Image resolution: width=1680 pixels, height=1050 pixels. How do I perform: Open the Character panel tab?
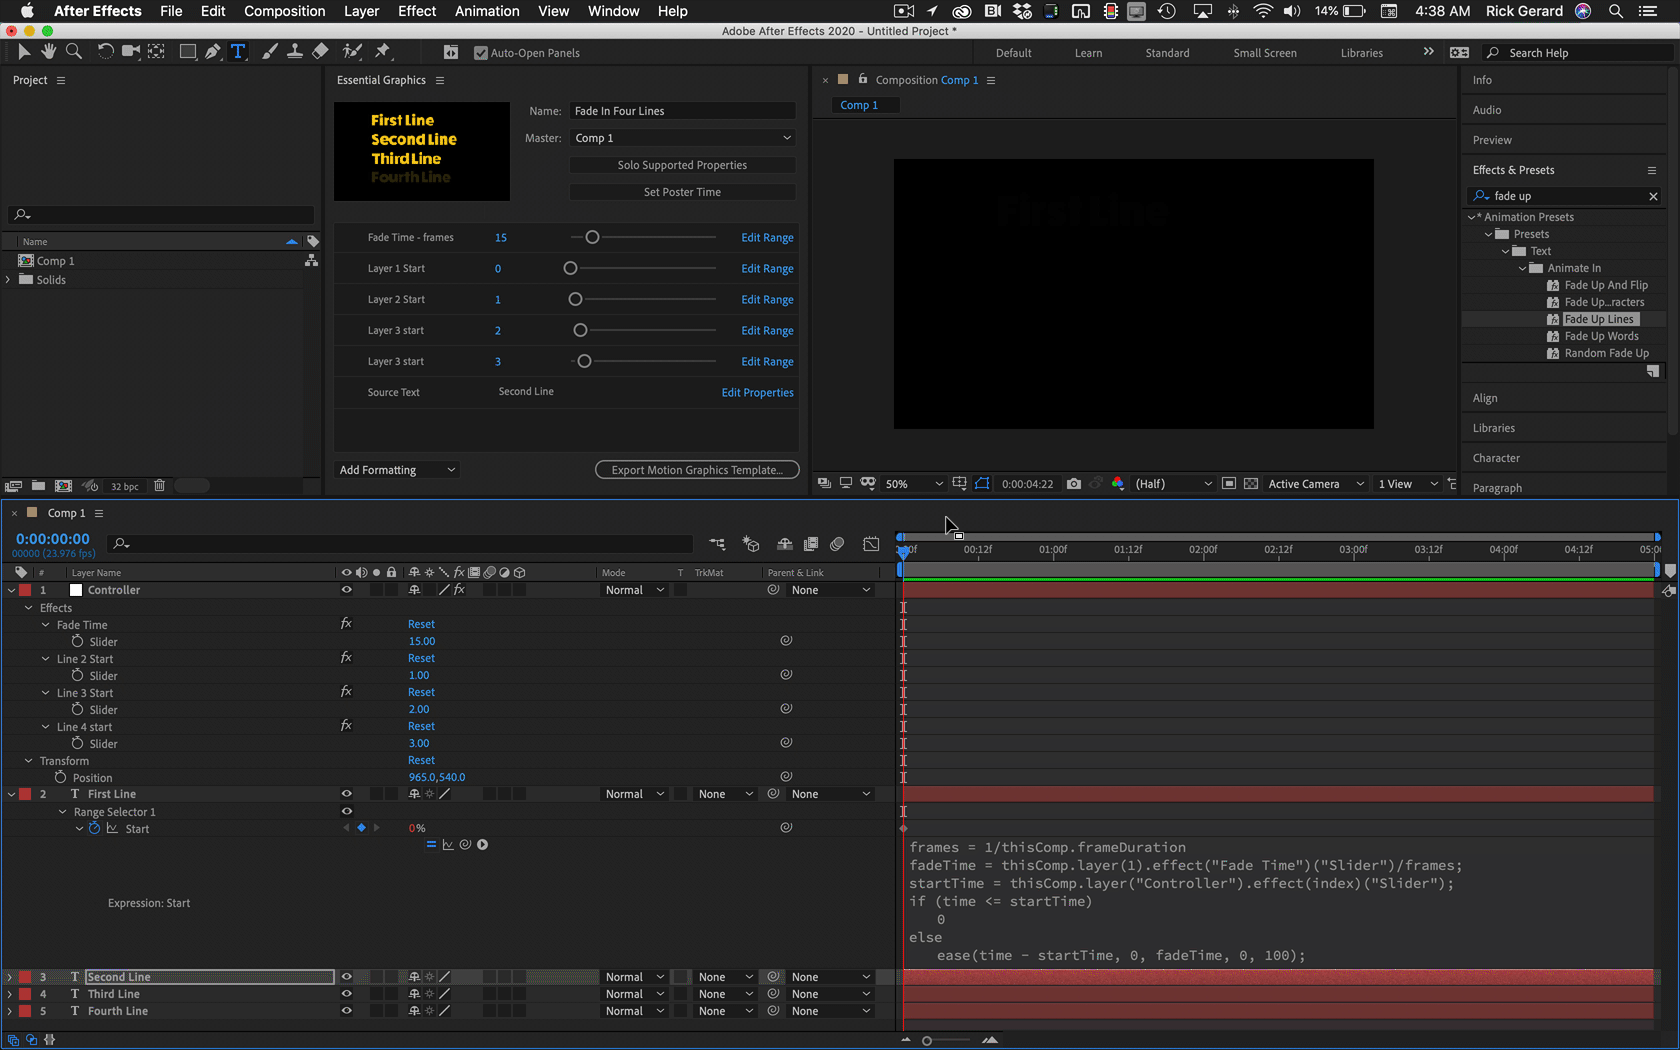[1496, 458]
